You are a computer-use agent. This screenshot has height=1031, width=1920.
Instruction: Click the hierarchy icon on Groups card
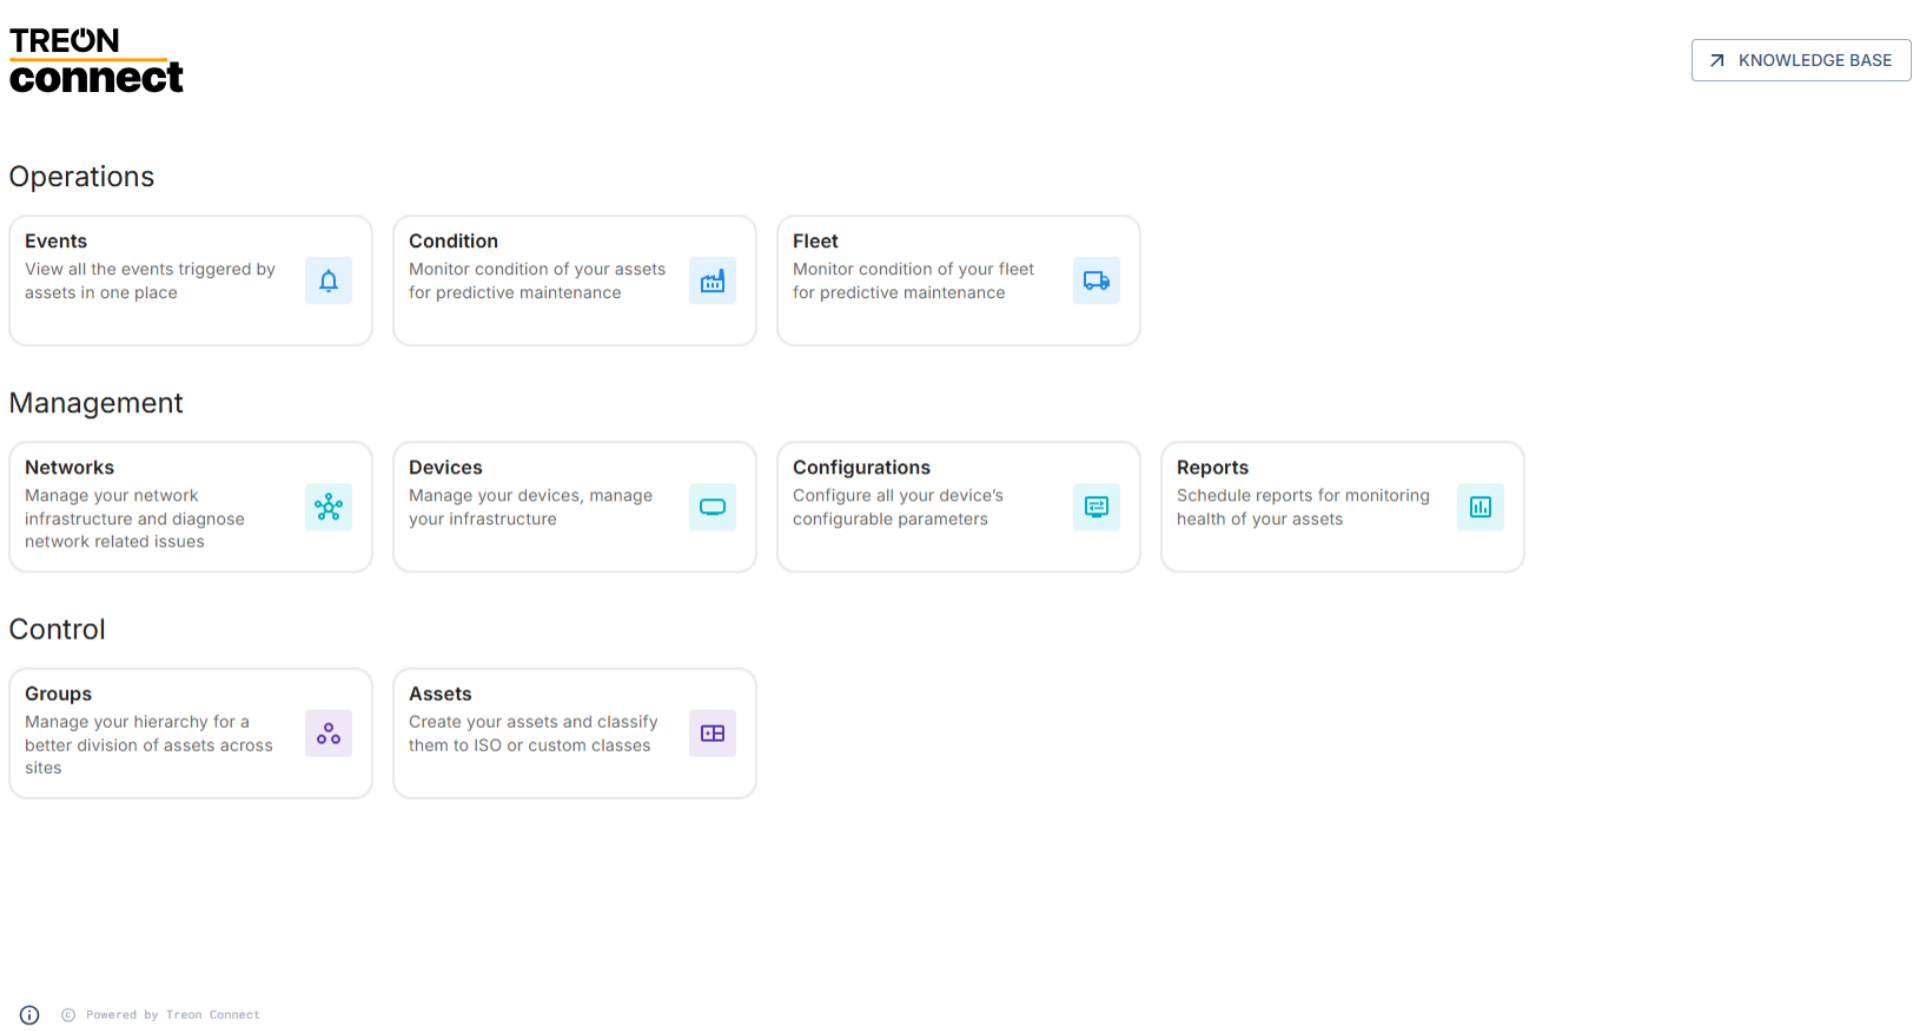click(x=328, y=734)
